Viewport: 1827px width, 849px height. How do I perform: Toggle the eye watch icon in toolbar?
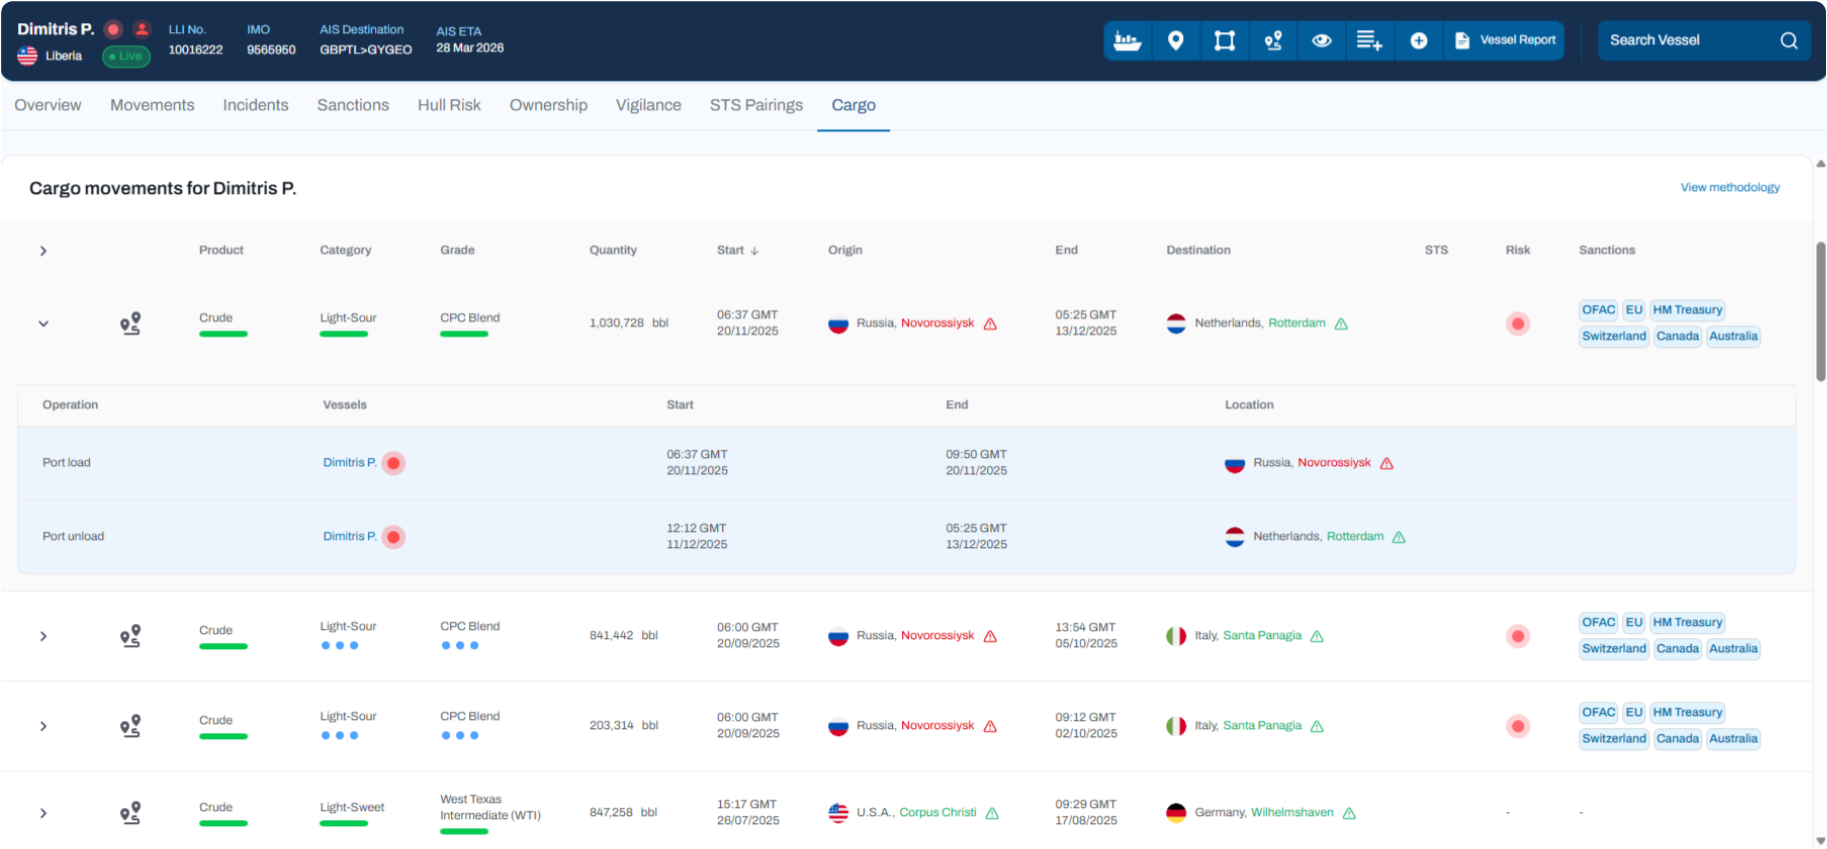pyautogui.click(x=1321, y=41)
